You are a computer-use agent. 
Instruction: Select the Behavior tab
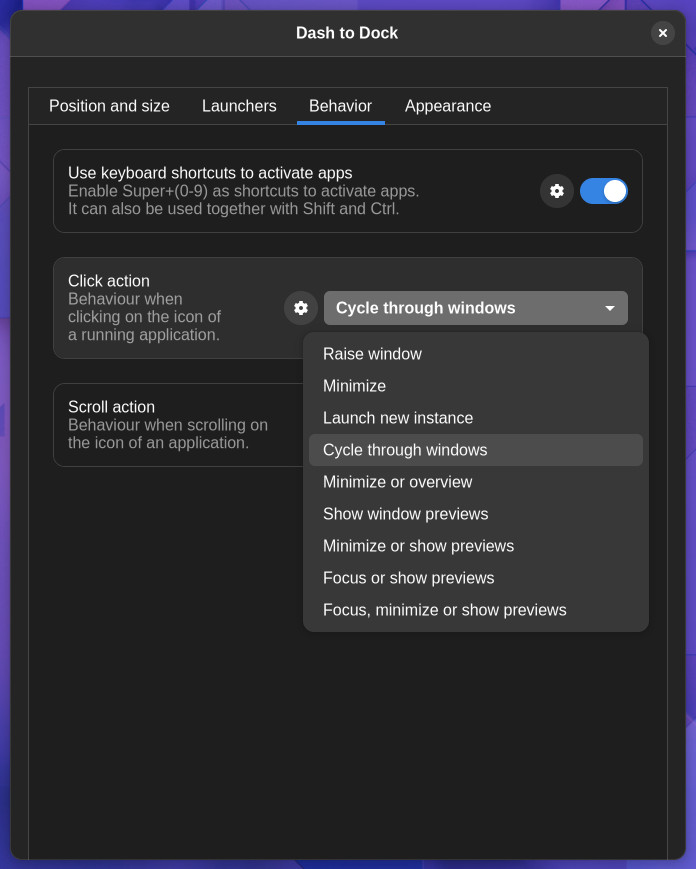click(x=340, y=106)
